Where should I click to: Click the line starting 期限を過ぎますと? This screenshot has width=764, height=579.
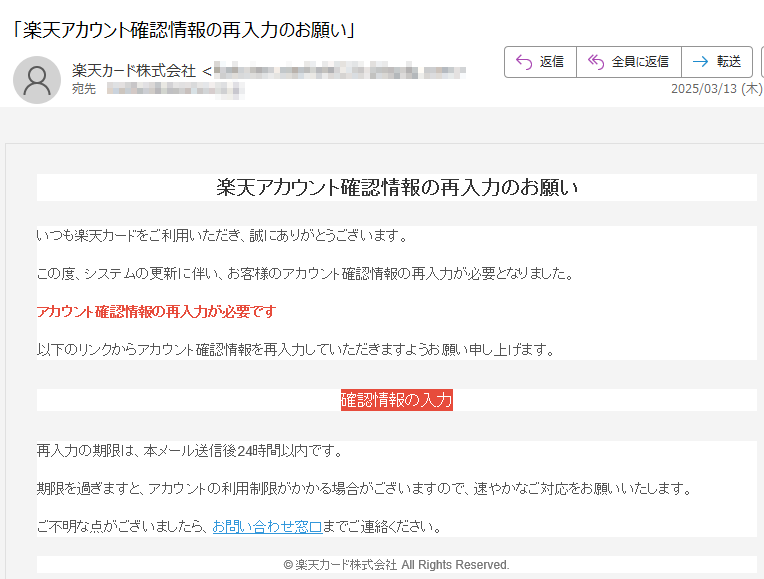(364, 488)
